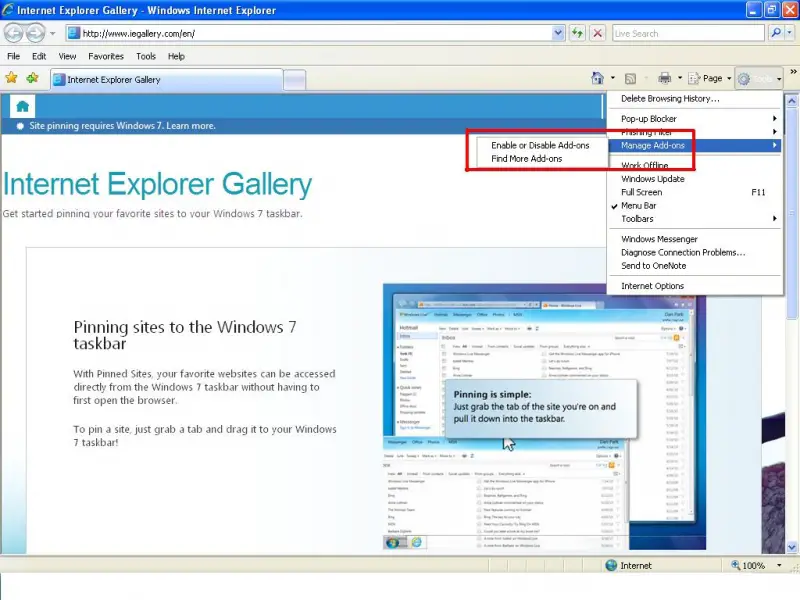Viewport: 800px width, 600px height.
Task: Click the 'Pinning sites to the Windows 7' heading
Action: [x=185, y=335]
